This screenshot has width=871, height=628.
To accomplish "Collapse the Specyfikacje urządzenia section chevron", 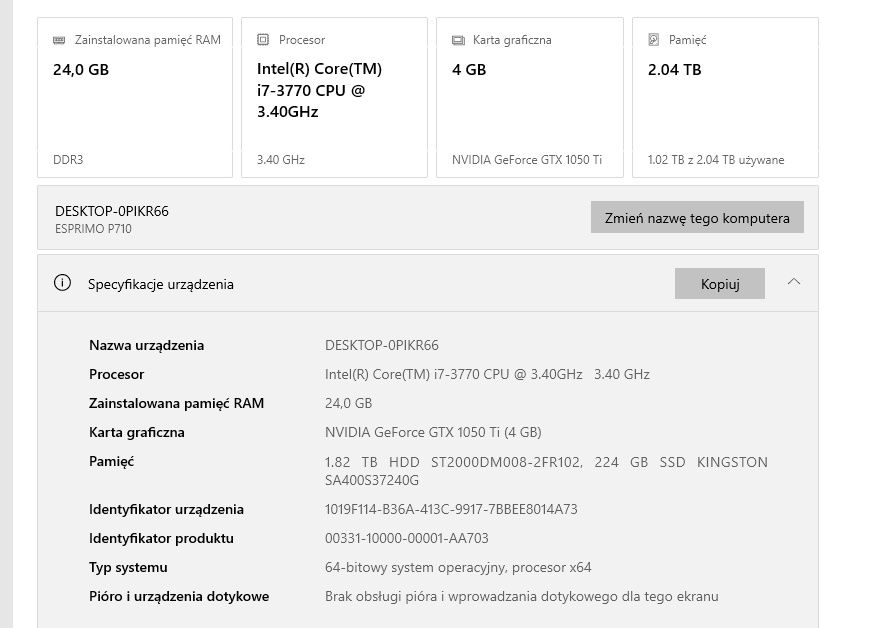I will 794,282.
